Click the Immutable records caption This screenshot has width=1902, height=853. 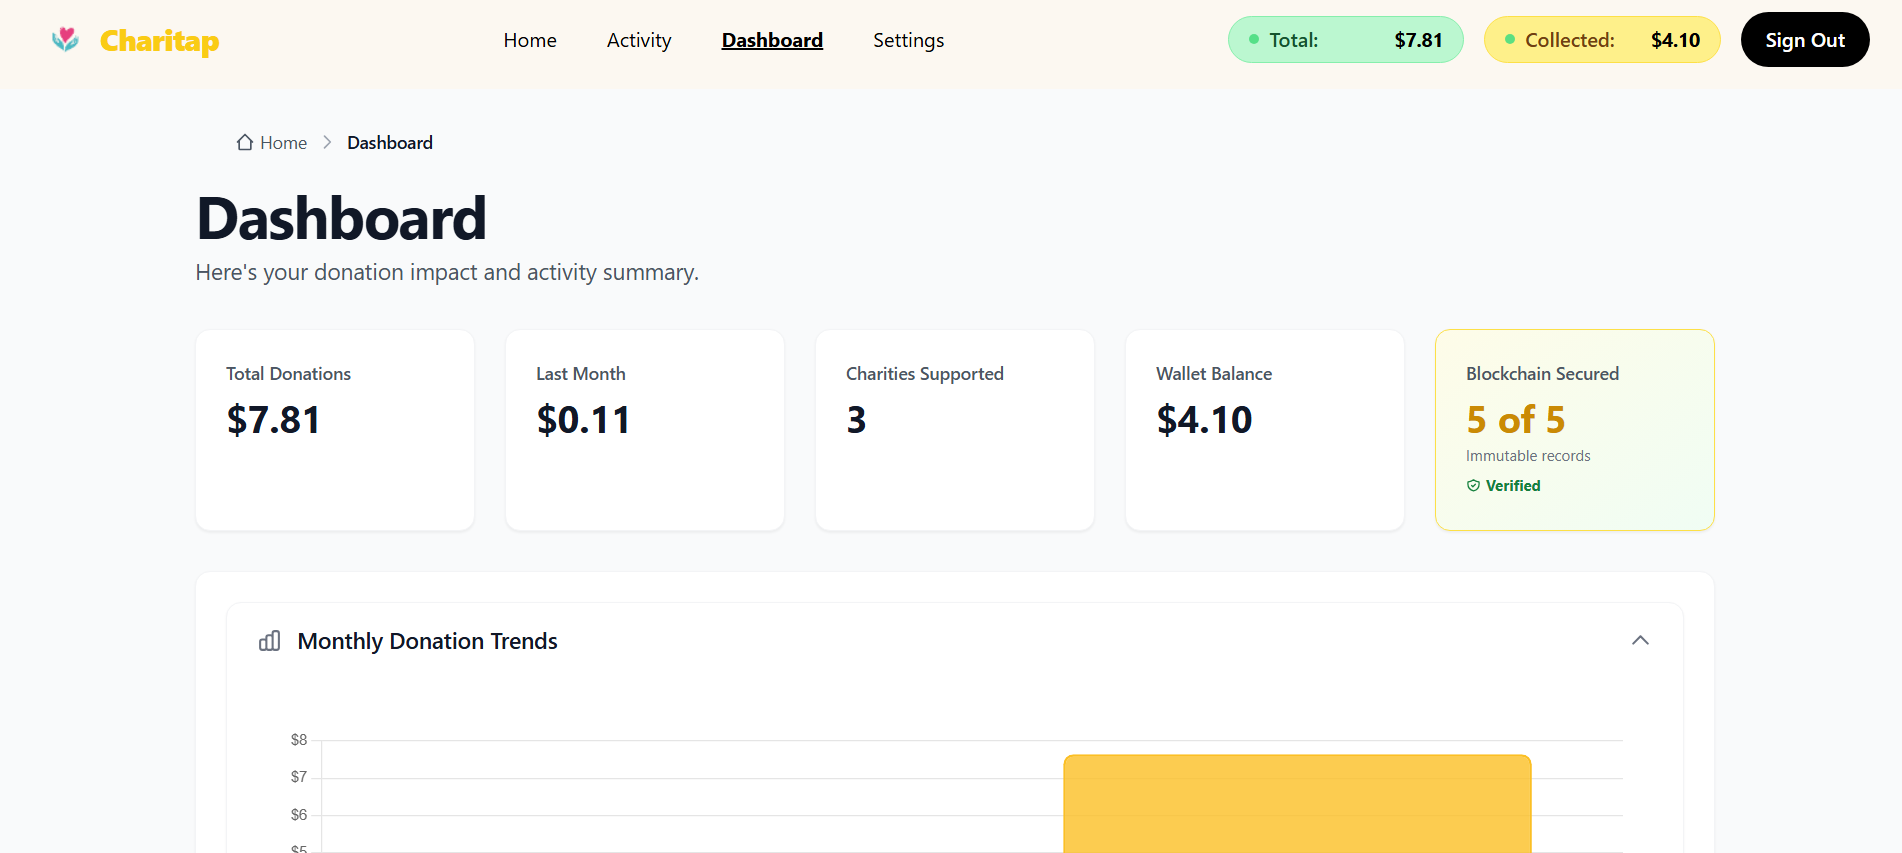pyautogui.click(x=1528, y=456)
